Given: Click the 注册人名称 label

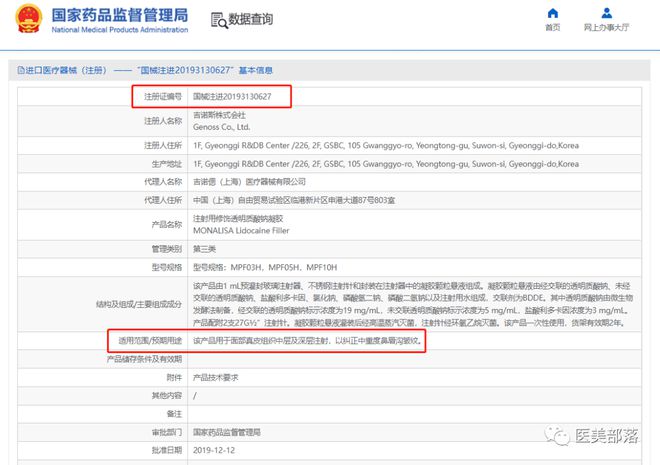Looking at the screenshot, I should click(x=163, y=121).
